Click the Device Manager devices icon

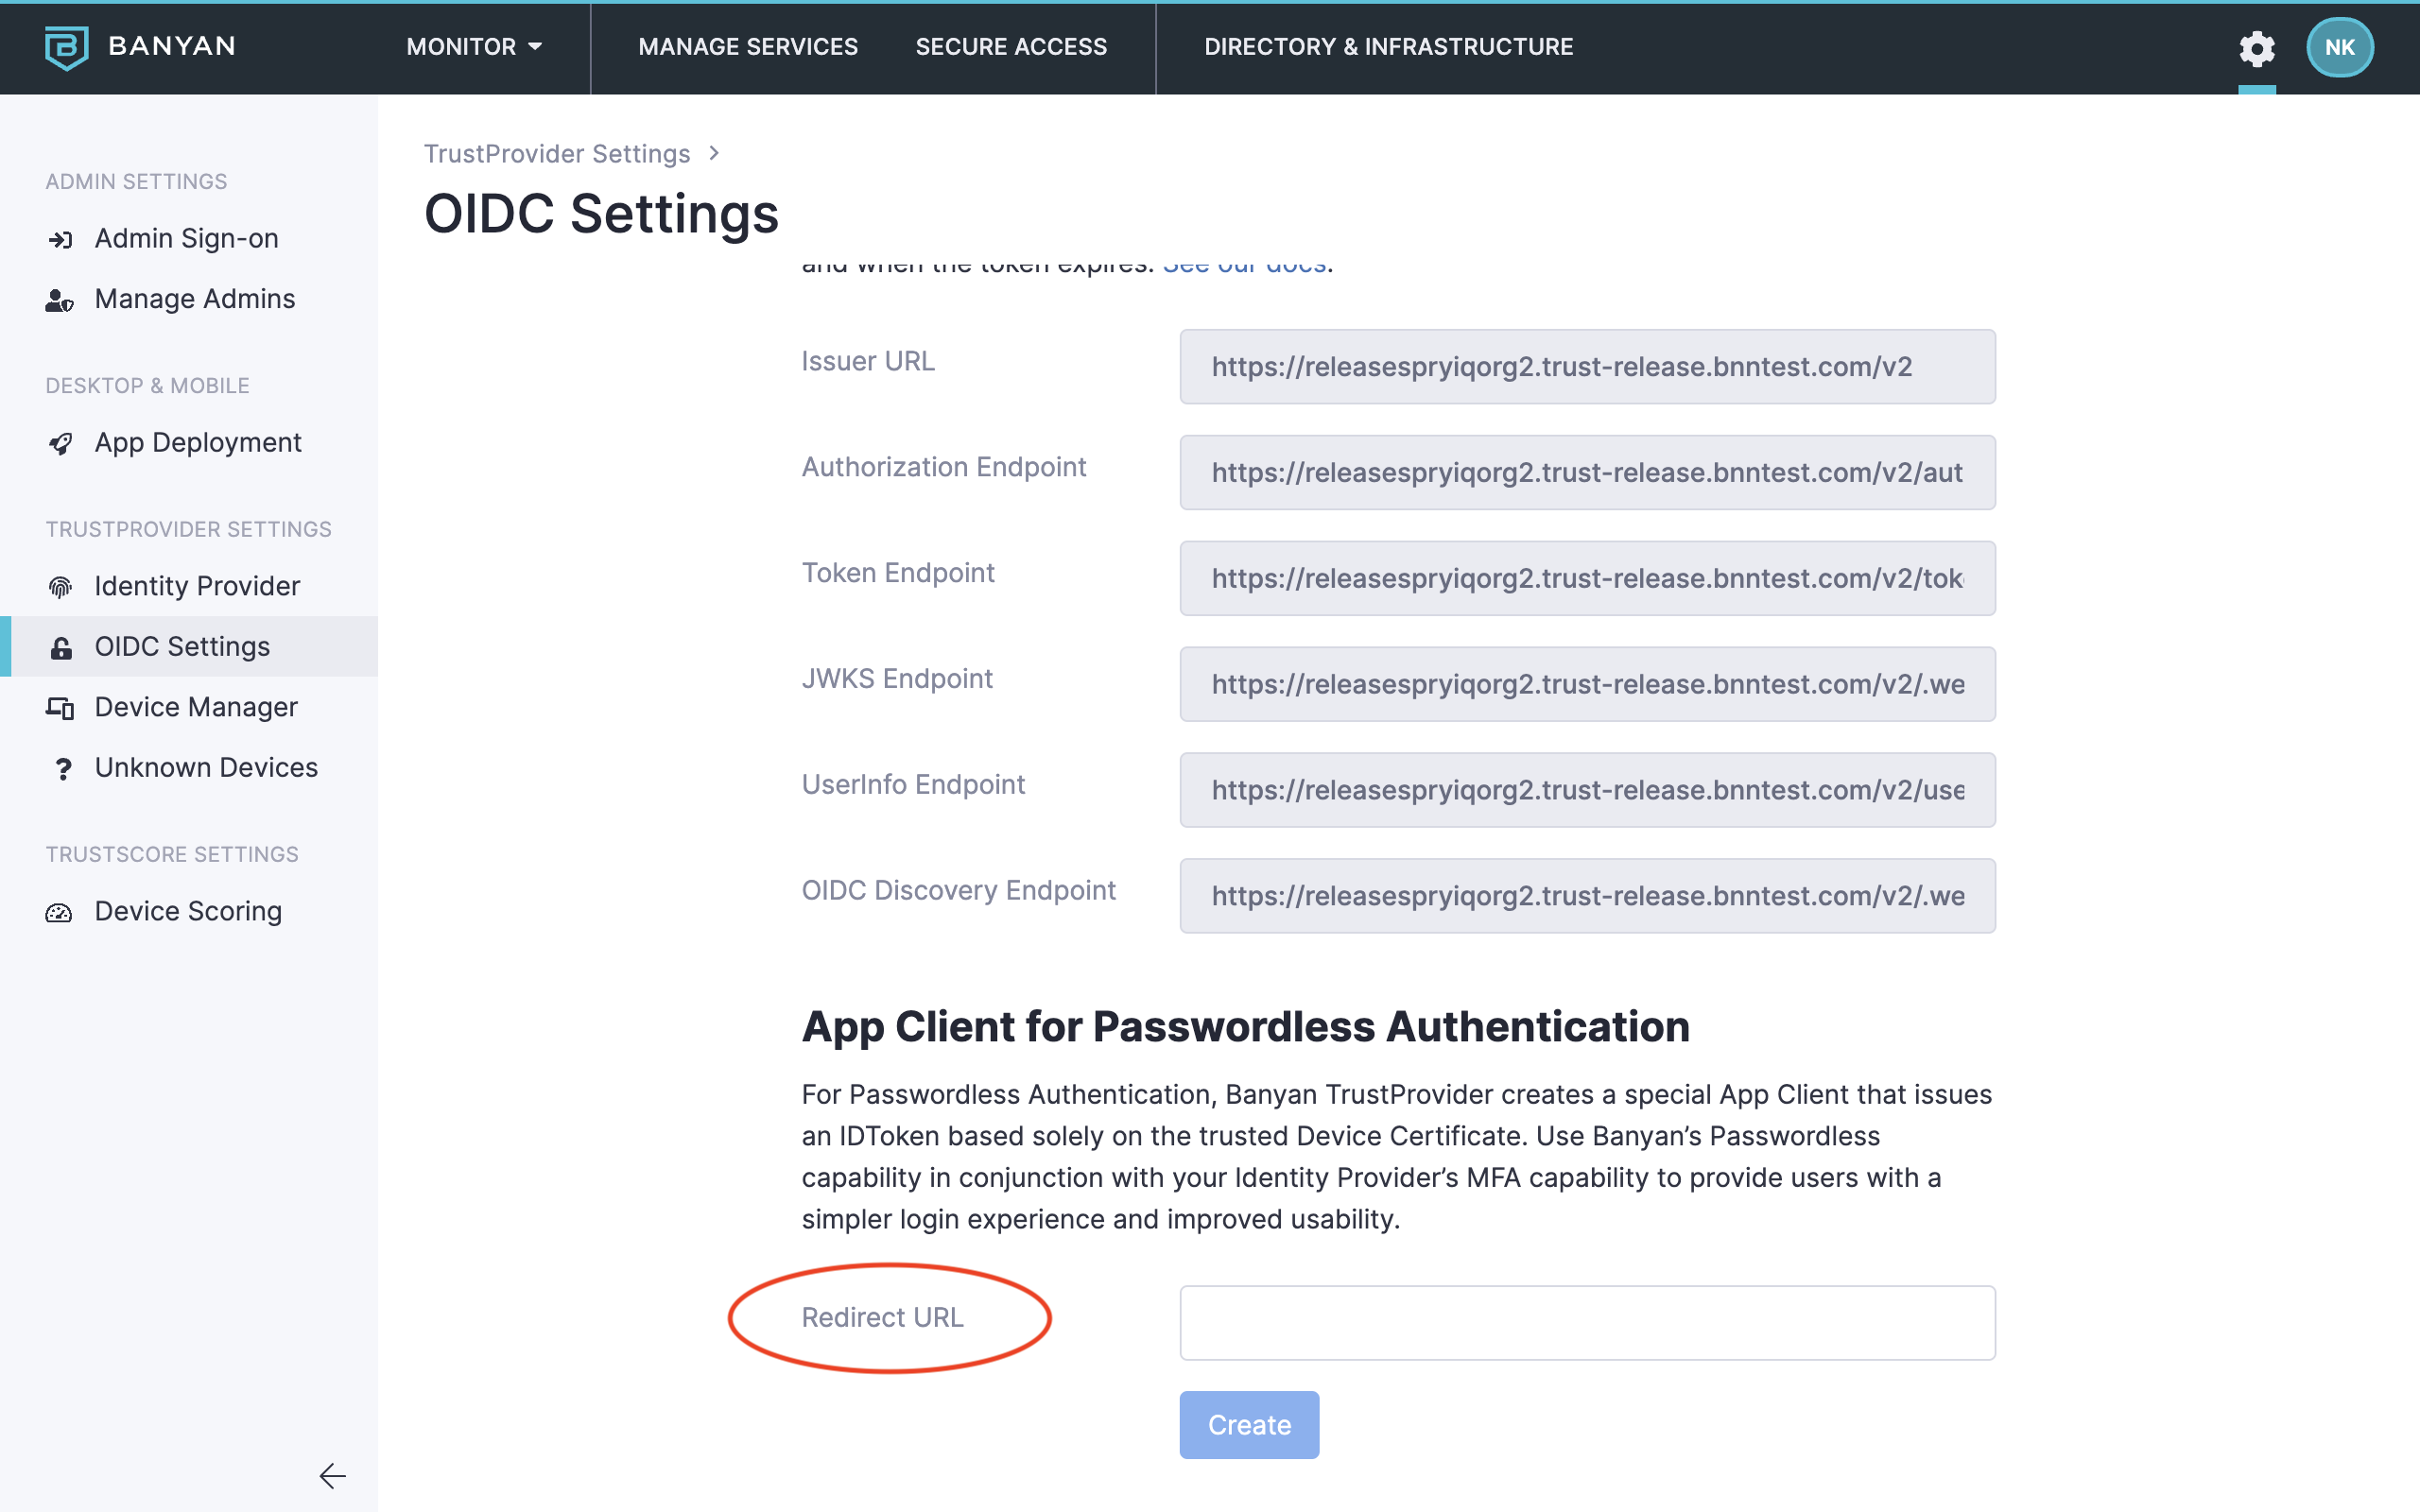tap(60, 708)
